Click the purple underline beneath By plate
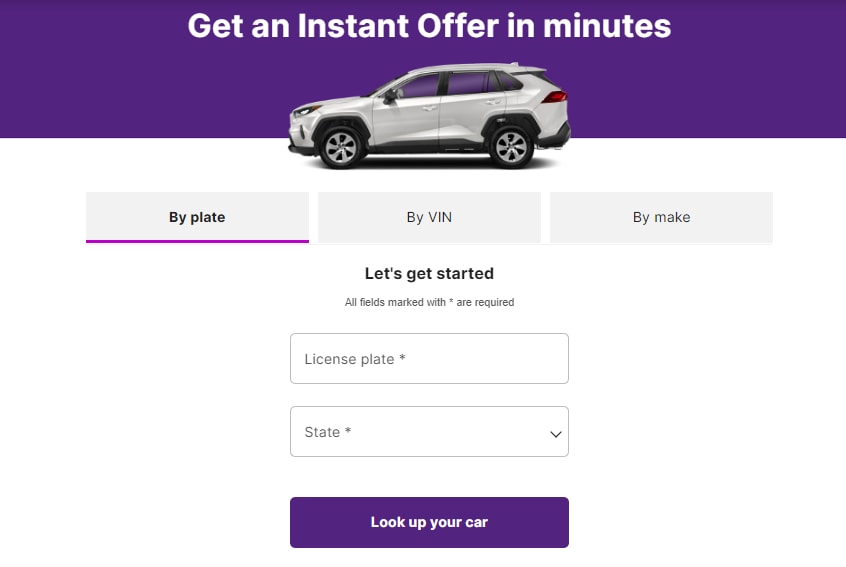 click(197, 241)
